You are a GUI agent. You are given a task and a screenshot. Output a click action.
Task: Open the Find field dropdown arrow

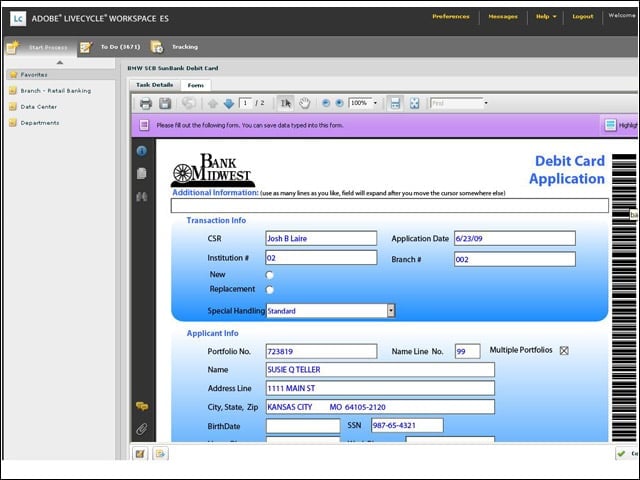[x=486, y=103]
